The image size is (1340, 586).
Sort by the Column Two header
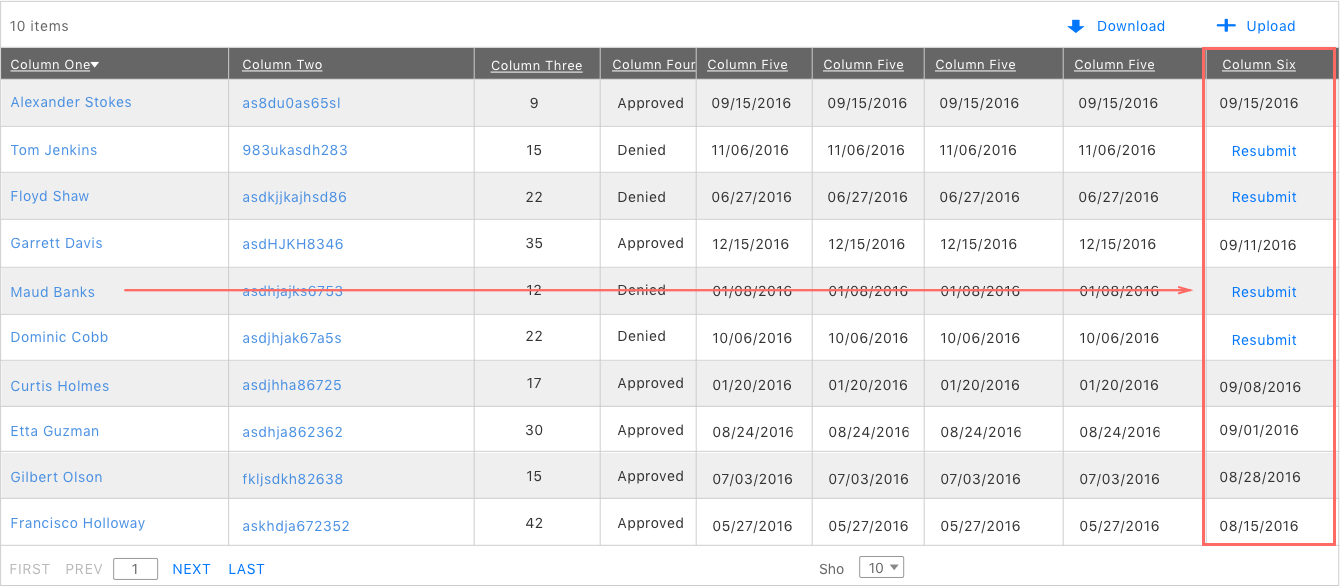(282, 65)
